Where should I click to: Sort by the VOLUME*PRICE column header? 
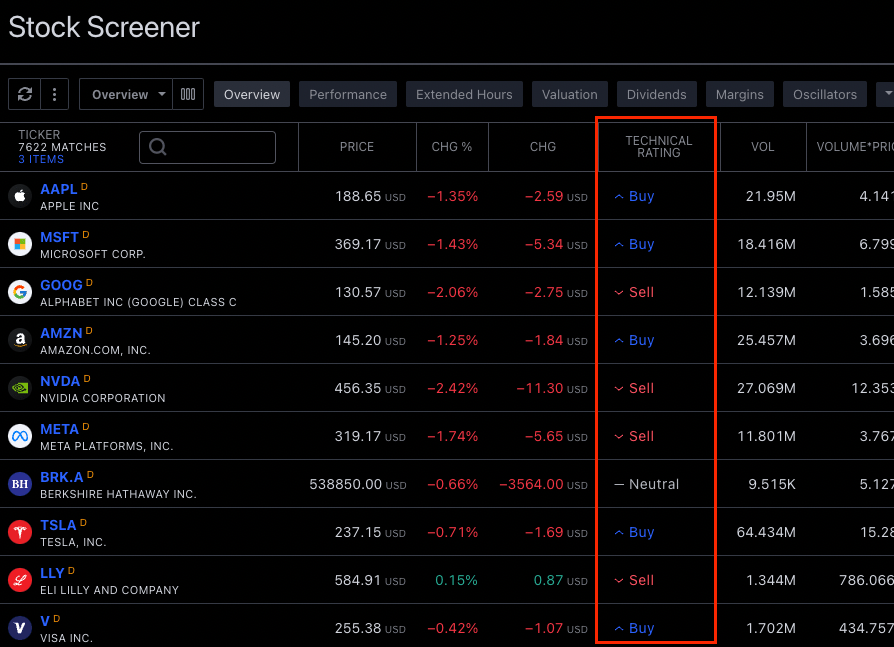coord(851,147)
